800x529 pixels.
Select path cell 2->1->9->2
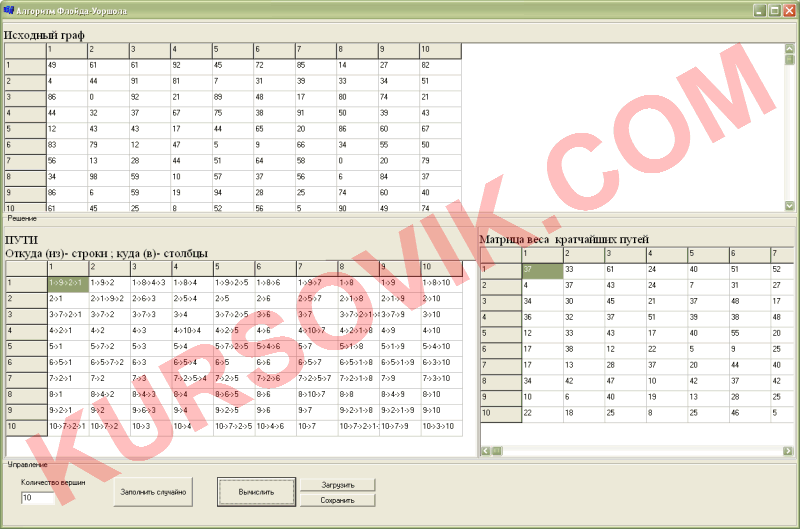[x=110, y=300]
